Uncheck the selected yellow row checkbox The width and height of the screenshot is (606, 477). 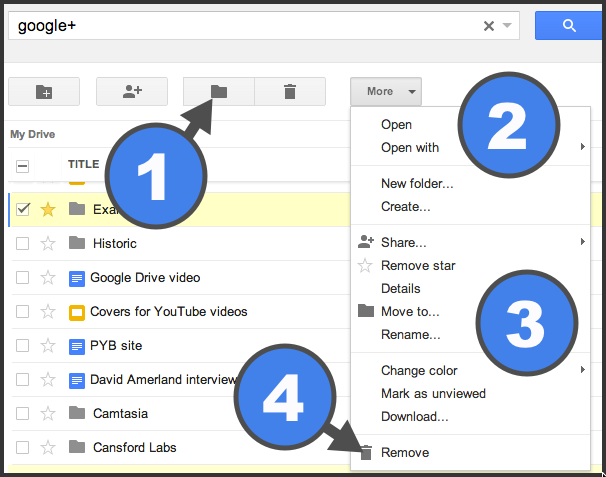pos(23,209)
